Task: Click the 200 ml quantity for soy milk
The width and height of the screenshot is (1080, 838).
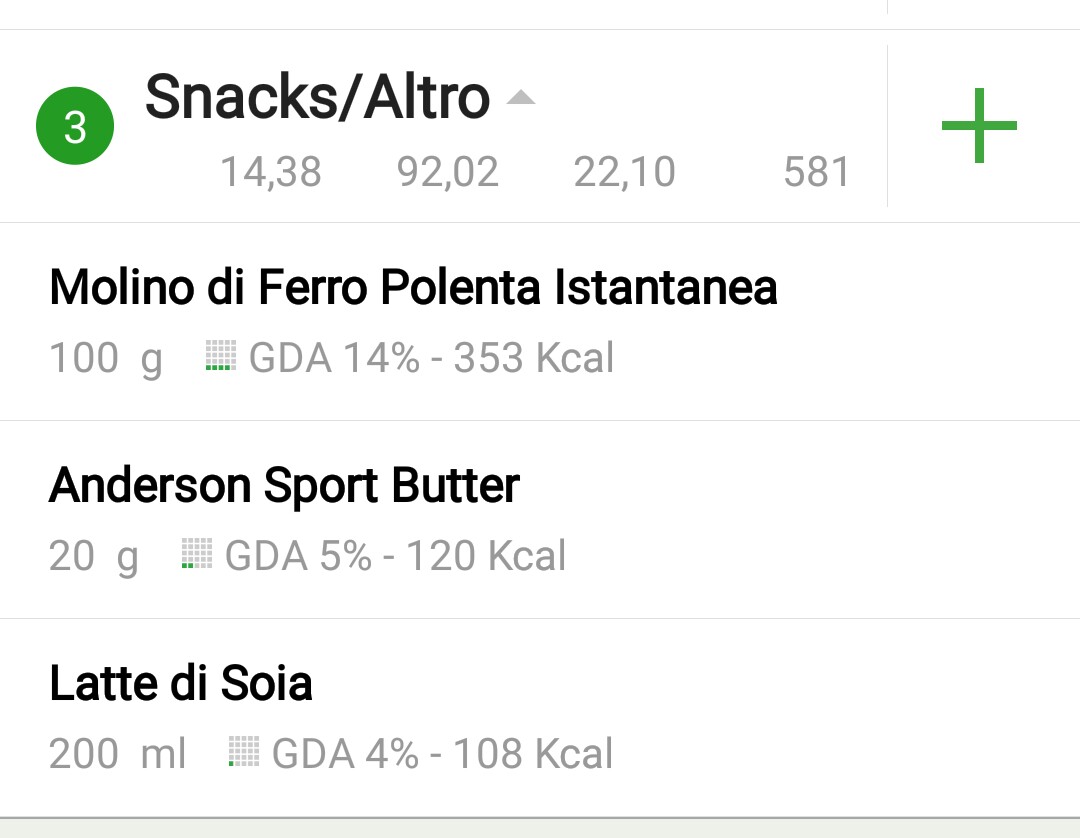Action: pyautogui.click(x=117, y=753)
